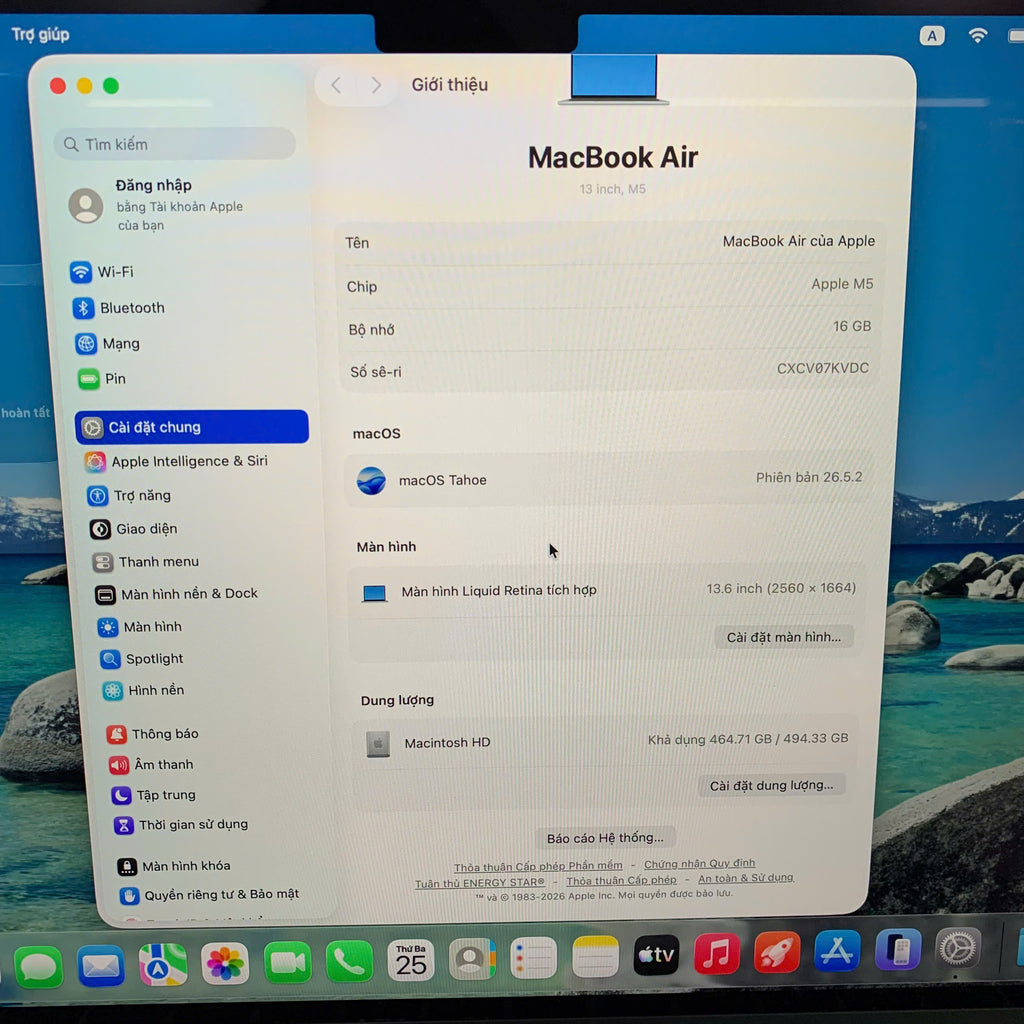Click Macintosh HD storage row
This screenshot has height=1024, width=1024.
pos(606,741)
